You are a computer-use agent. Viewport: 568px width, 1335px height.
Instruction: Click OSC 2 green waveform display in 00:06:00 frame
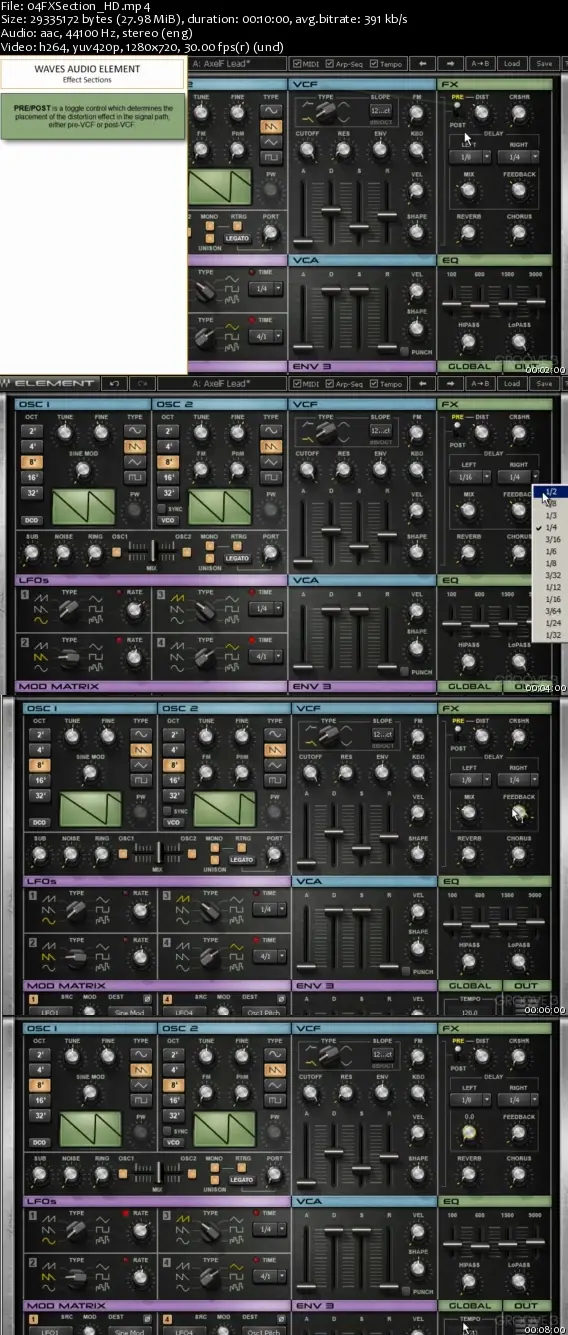[x=224, y=808]
